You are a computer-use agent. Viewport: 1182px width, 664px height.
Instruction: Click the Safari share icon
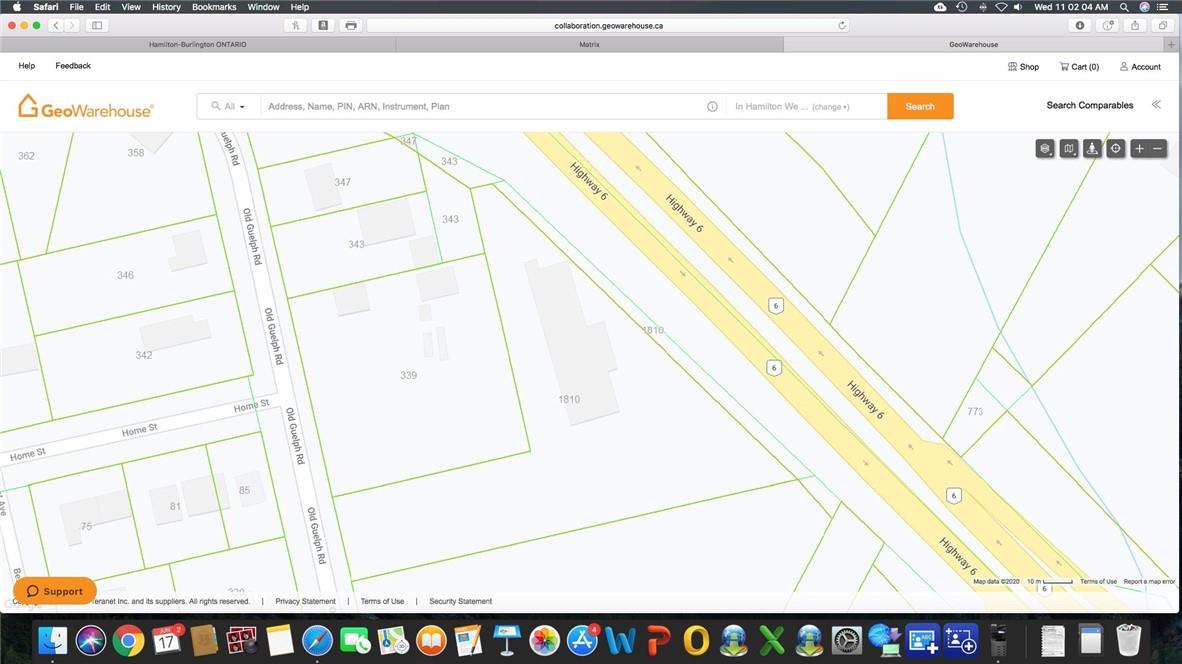(1135, 26)
